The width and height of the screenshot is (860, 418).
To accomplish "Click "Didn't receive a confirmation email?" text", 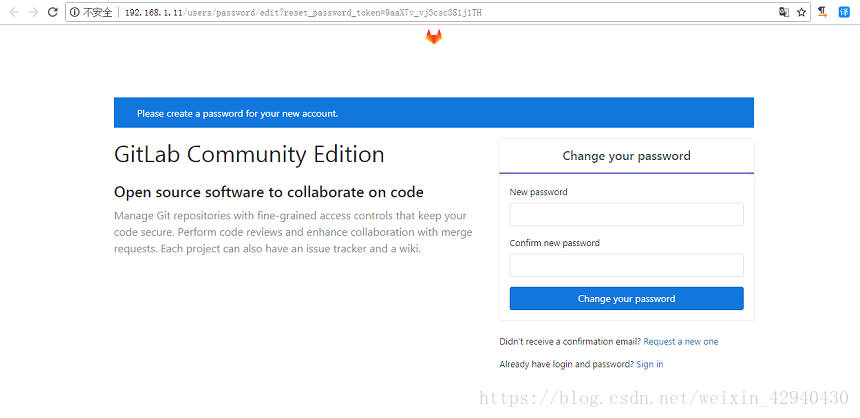I will click(570, 342).
